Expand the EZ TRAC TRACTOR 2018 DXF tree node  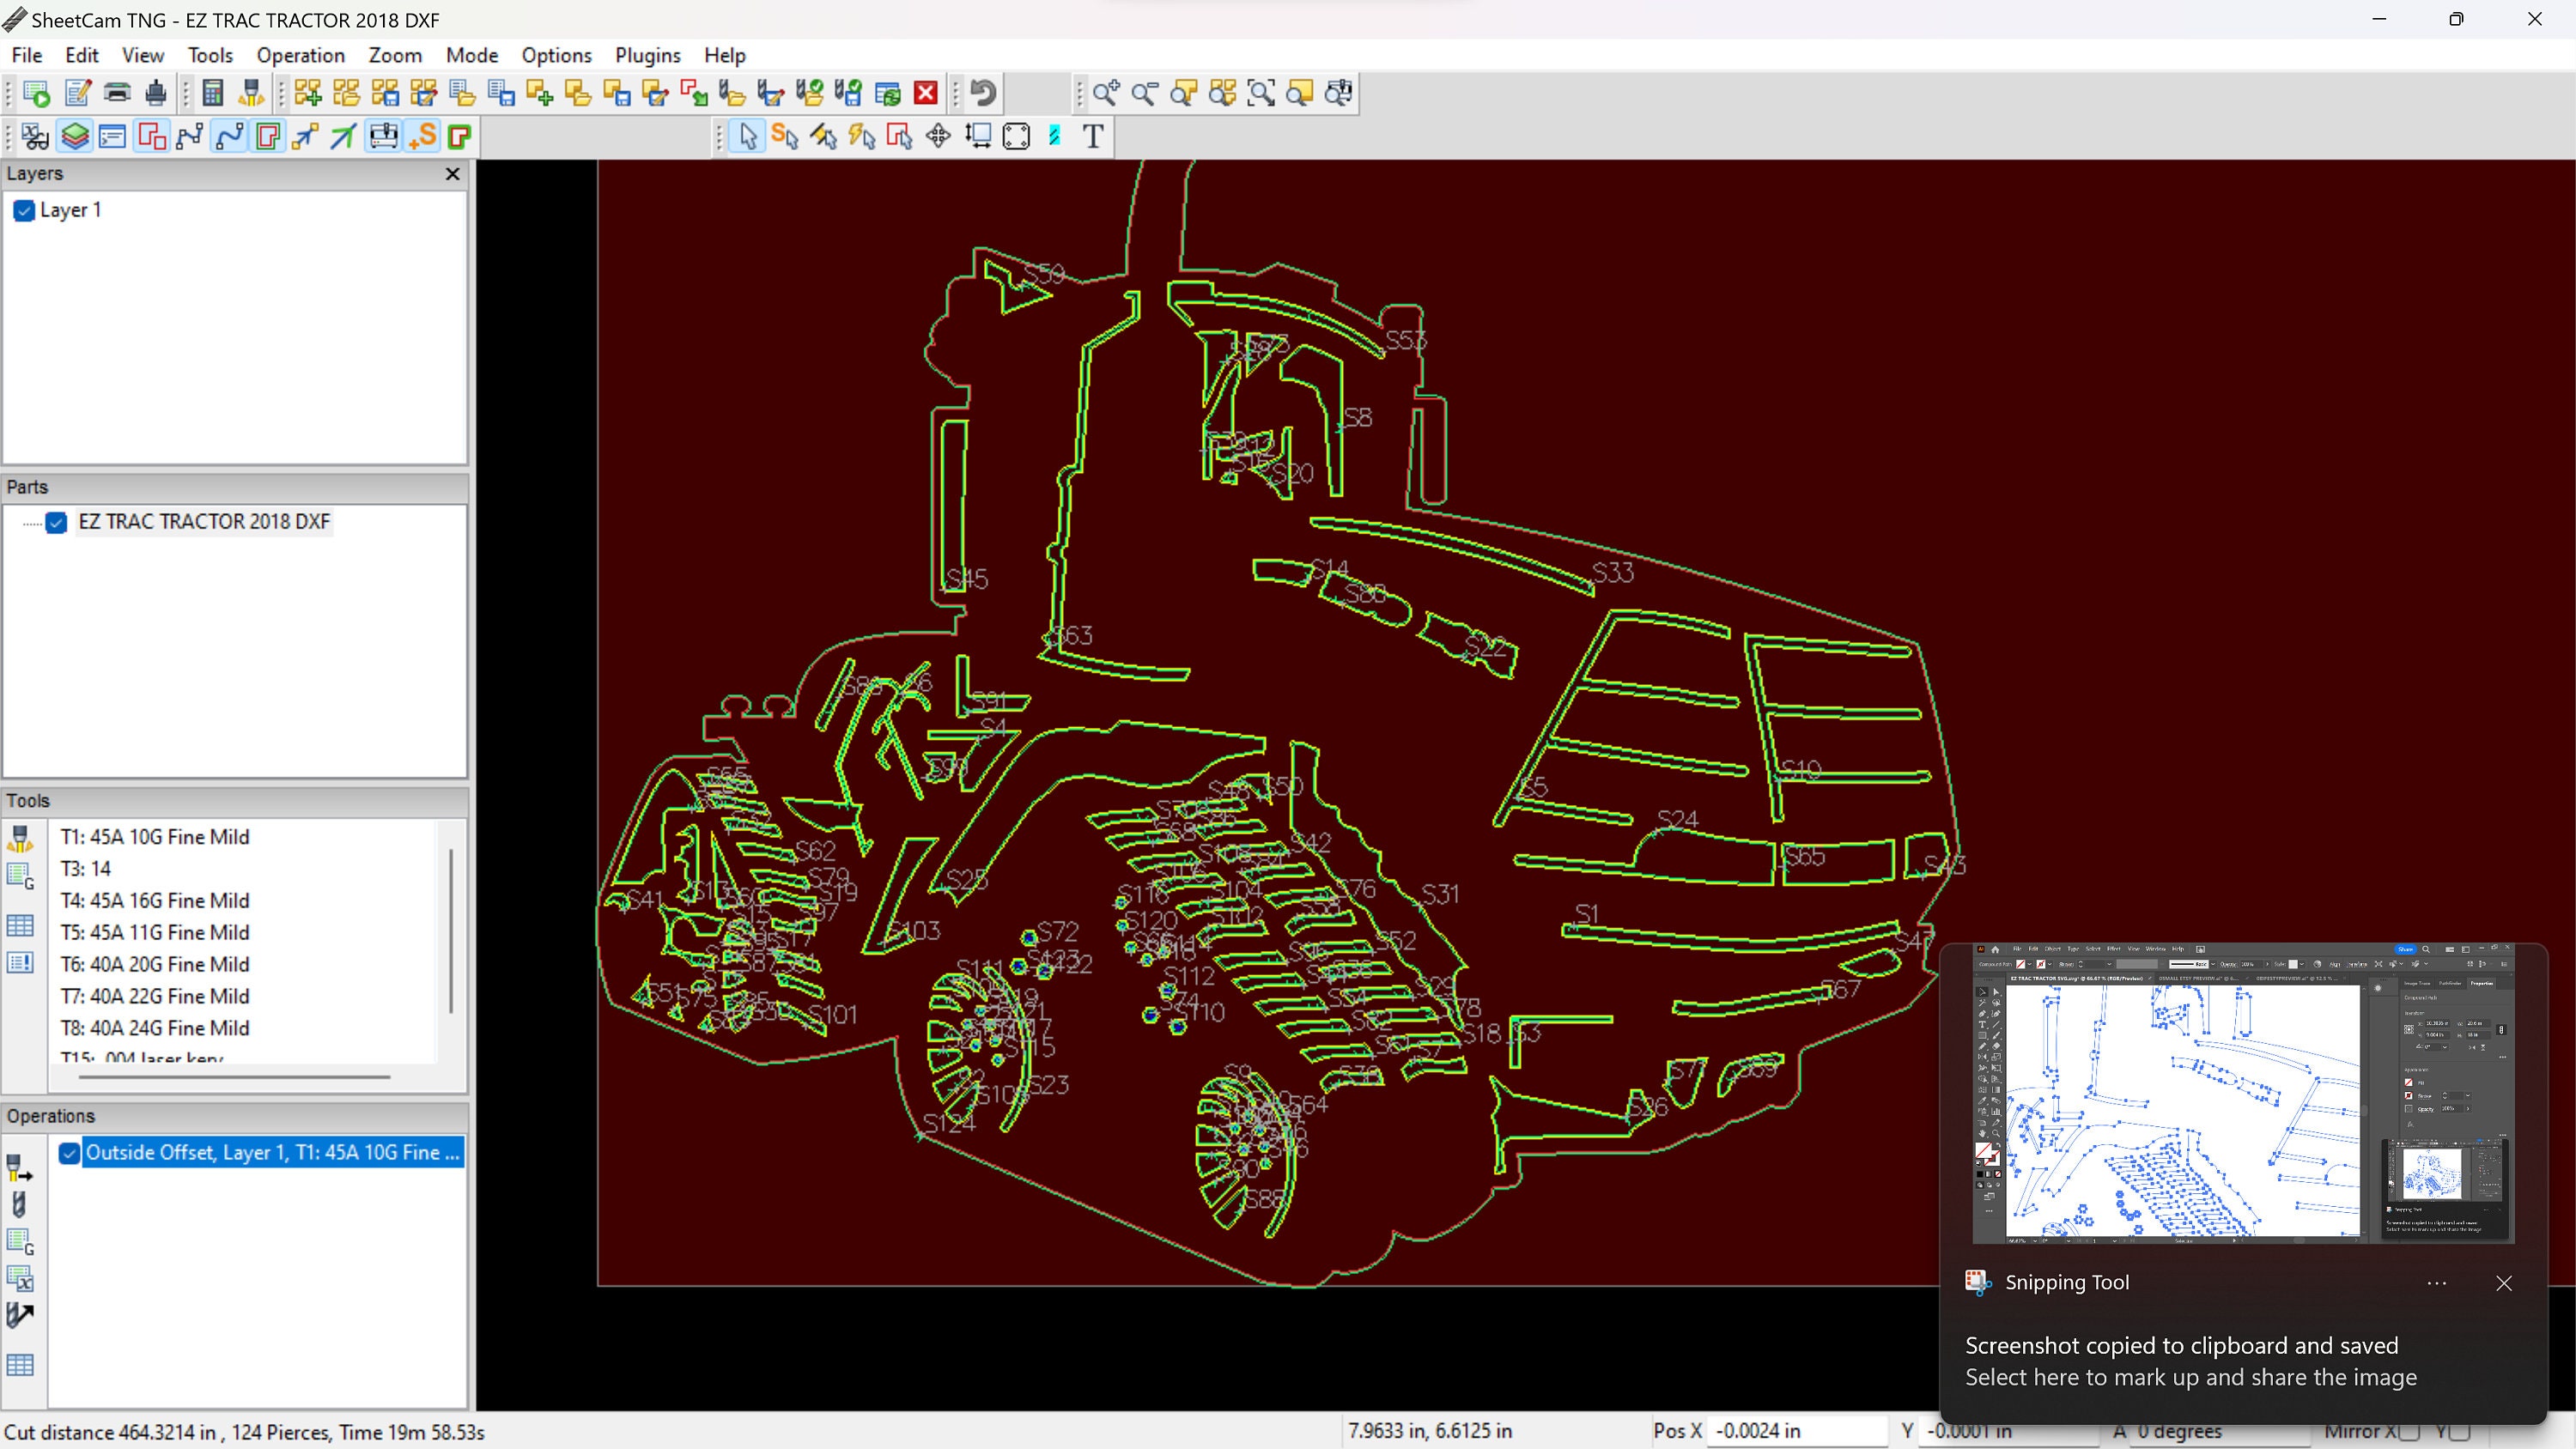(28, 522)
